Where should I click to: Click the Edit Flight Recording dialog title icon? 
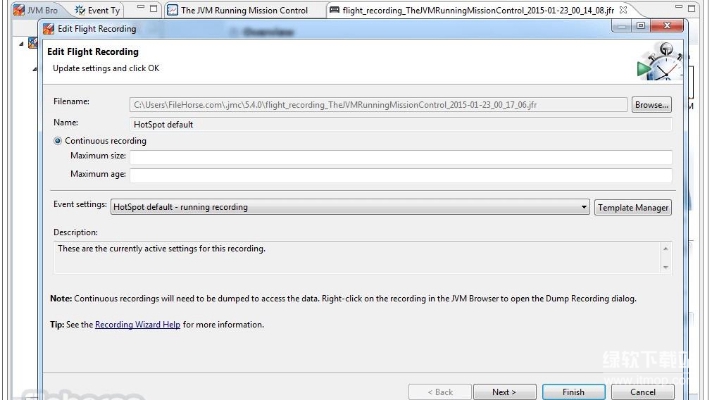[48, 28]
